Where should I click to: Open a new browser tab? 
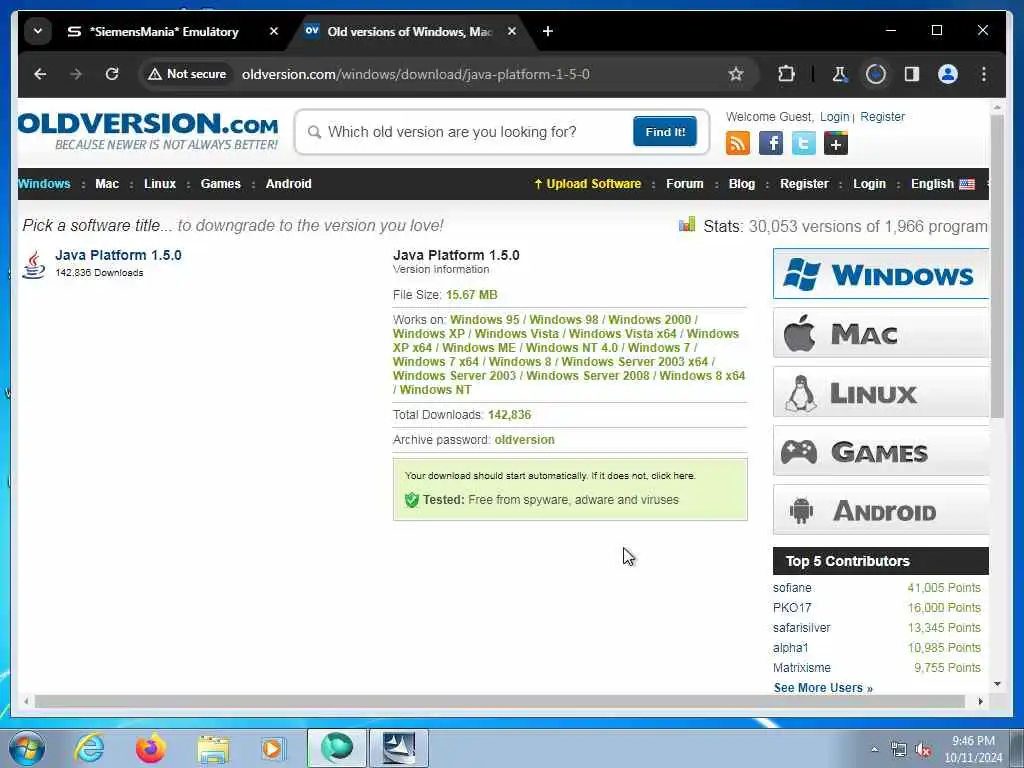pos(547,31)
